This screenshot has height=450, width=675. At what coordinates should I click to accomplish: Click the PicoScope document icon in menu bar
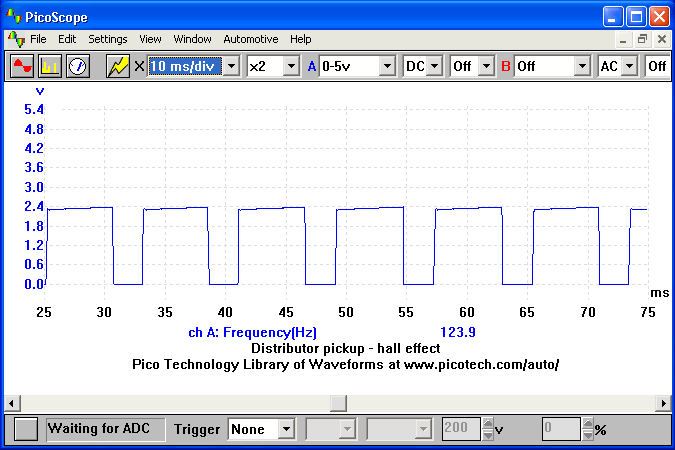(x=16, y=40)
